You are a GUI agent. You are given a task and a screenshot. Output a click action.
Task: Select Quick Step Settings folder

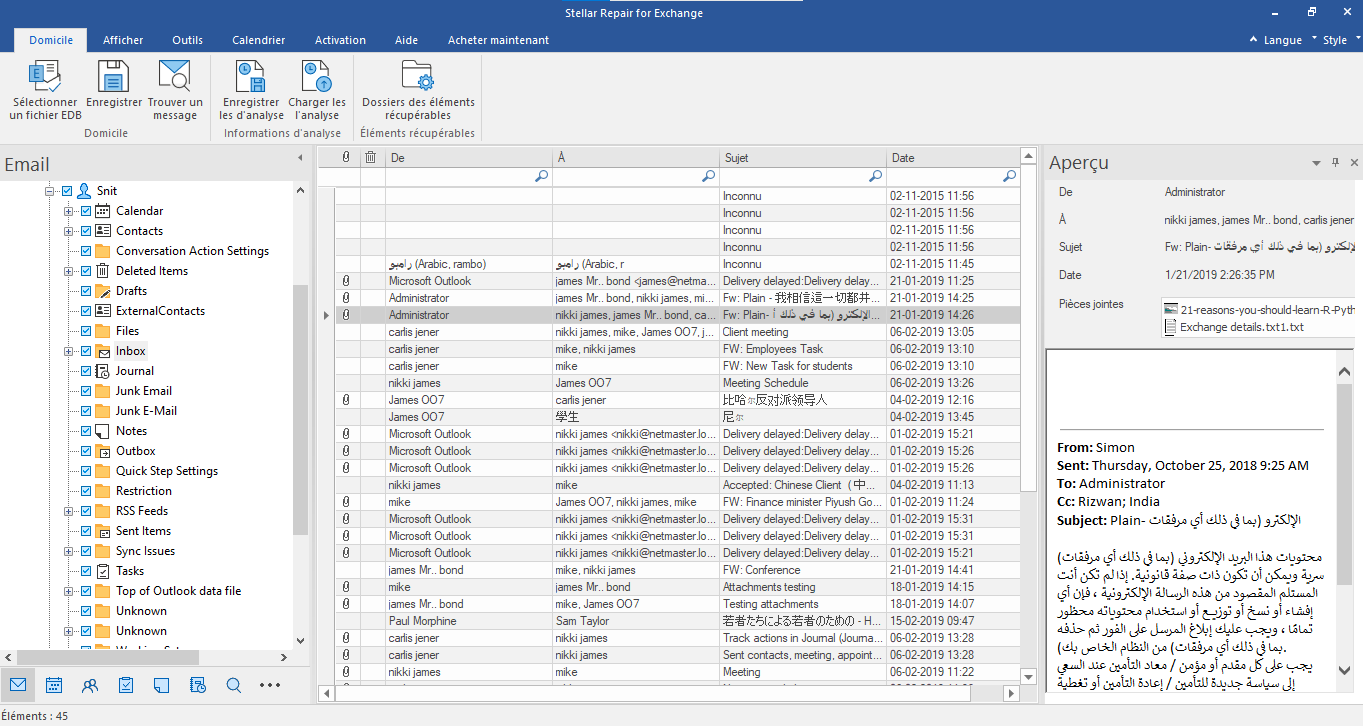coord(166,471)
